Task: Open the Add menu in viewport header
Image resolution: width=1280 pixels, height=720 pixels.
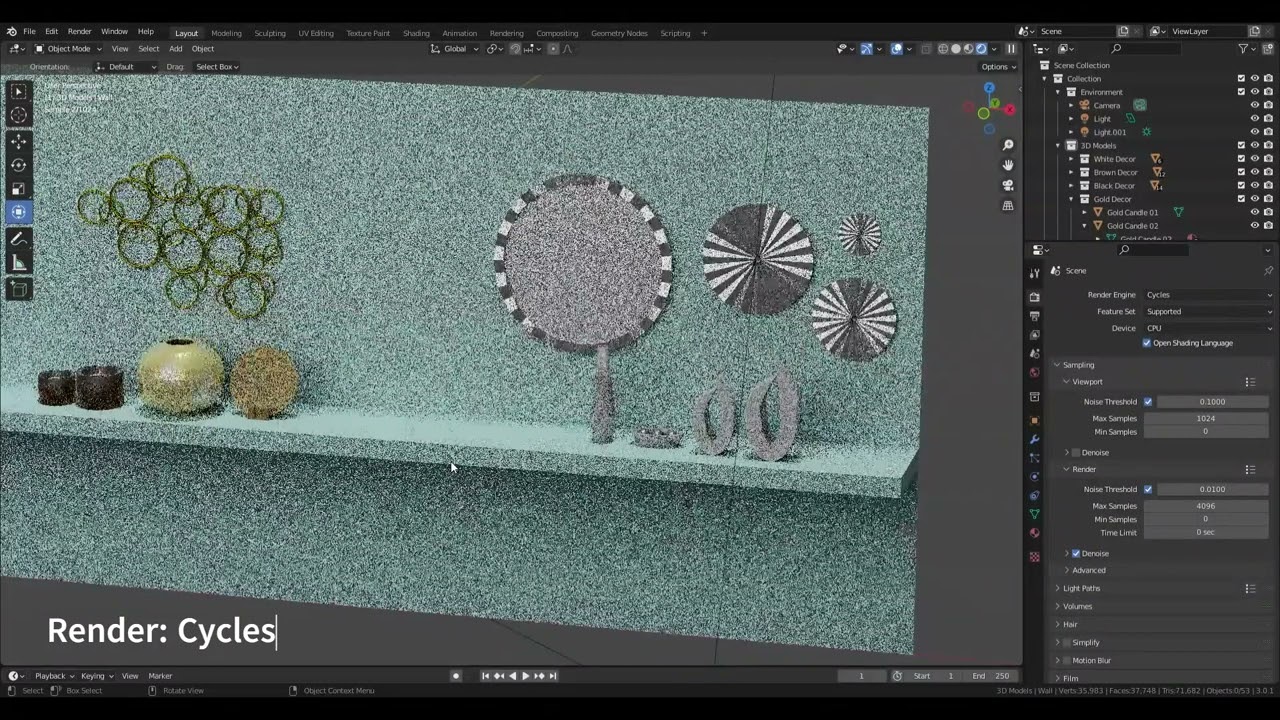Action: point(175,49)
